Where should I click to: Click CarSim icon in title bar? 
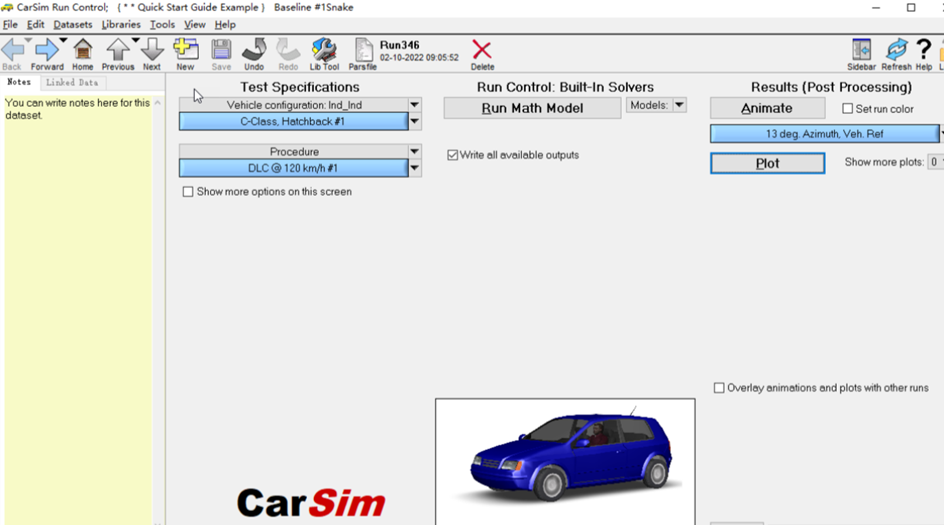pyautogui.click(x=7, y=7)
